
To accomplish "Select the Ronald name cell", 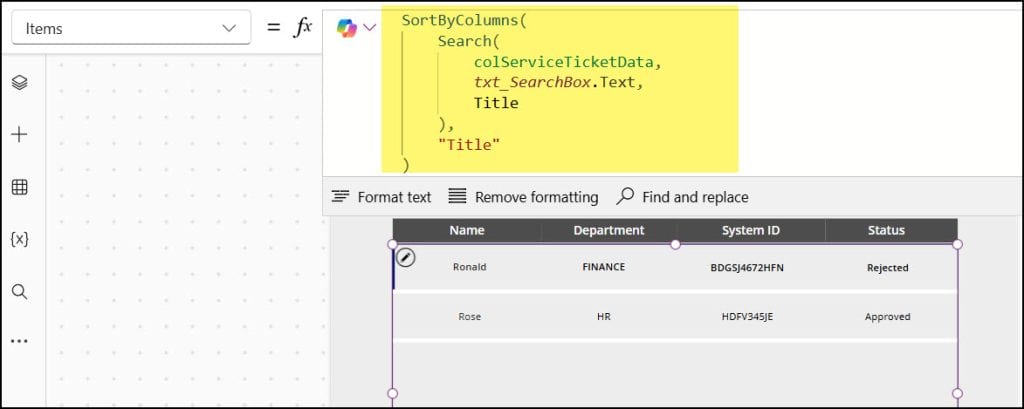I will click(x=470, y=267).
